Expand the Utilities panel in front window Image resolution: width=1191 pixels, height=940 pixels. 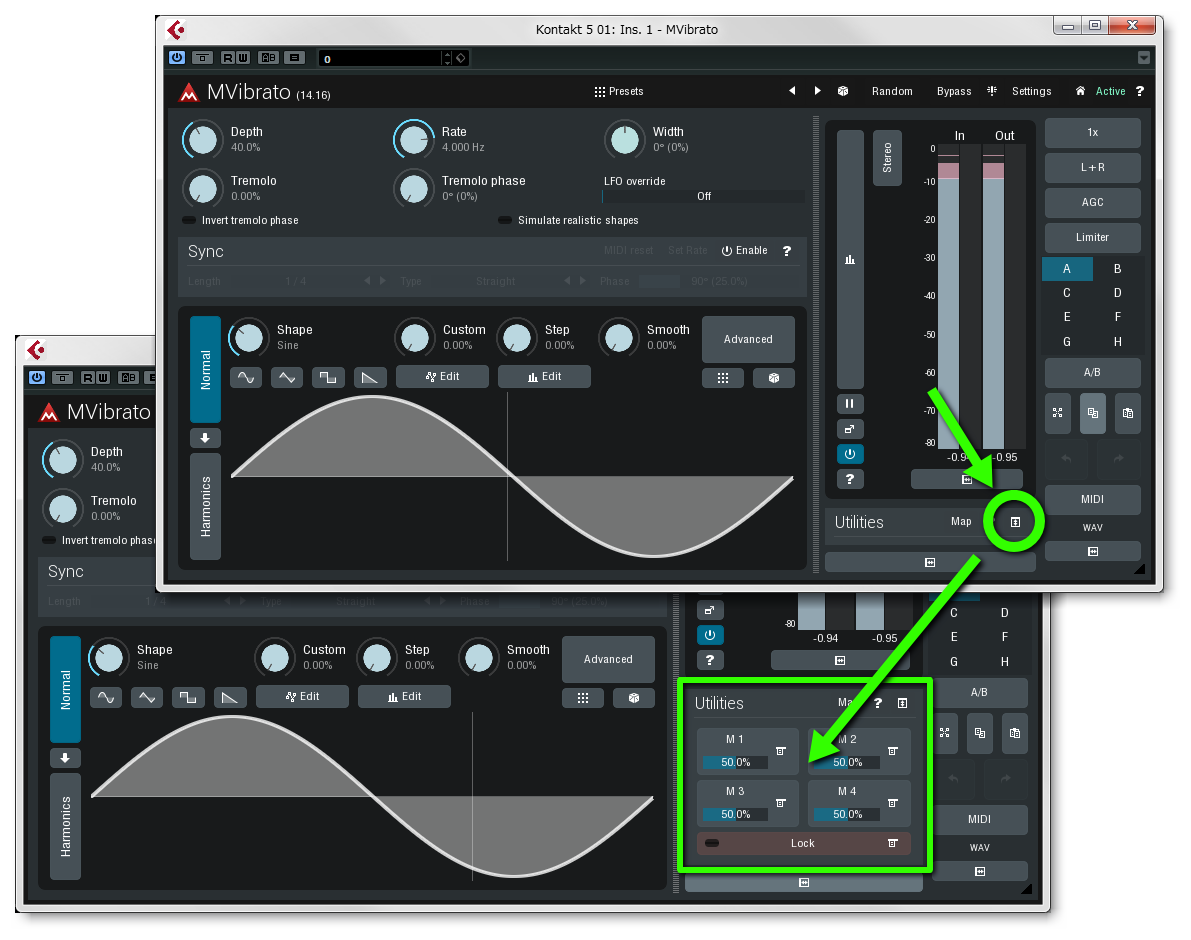click(x=1015, y=522)
